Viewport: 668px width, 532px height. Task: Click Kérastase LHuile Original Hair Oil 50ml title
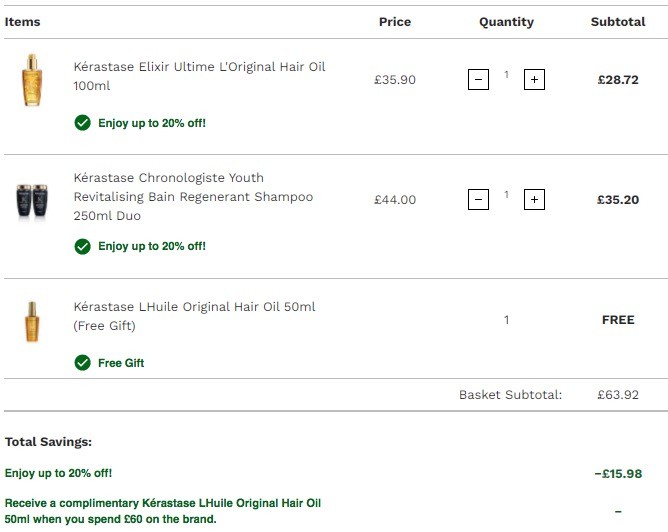(x=194, y=316)
